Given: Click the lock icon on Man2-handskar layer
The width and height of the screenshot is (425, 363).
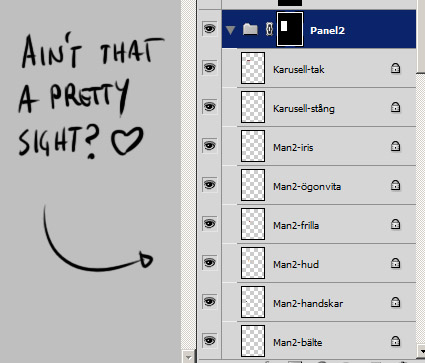Looking at the screenshot, I should click(x=395, y=303).
